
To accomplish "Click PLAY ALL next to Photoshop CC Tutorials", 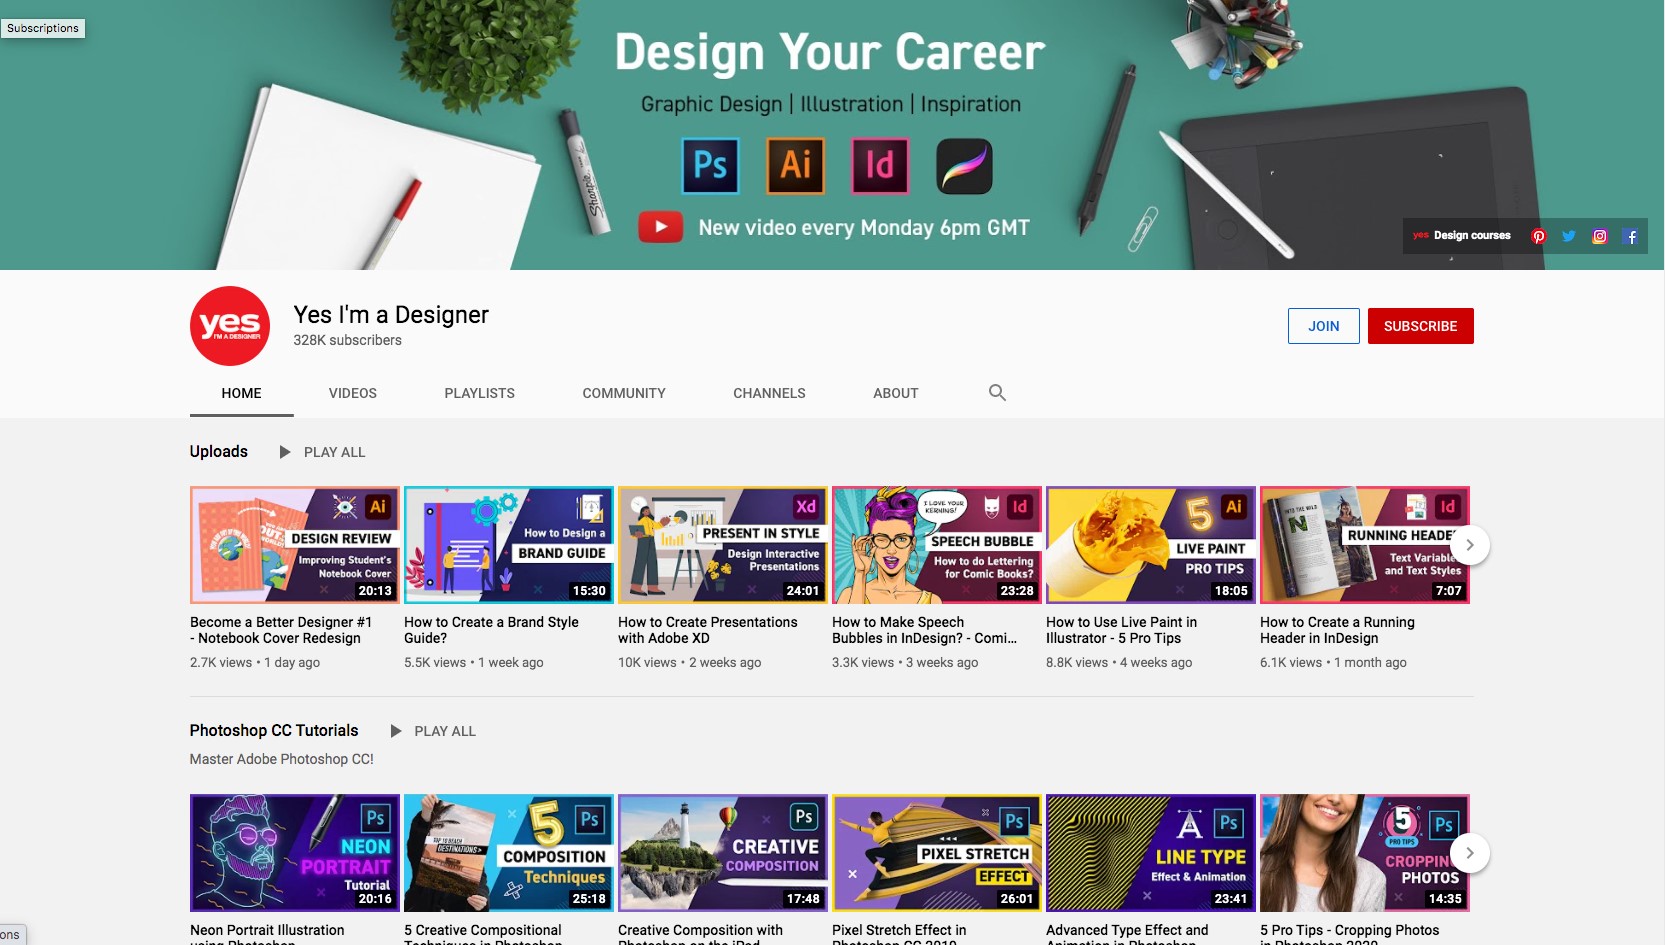I will [x=445, y=731].
